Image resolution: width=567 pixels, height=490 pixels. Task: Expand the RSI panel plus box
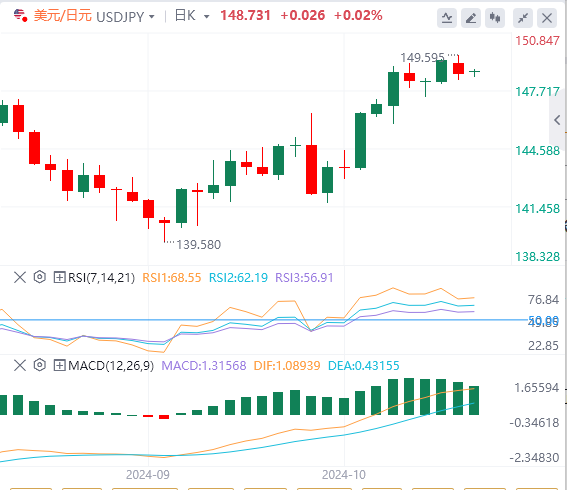pos(59,277)
